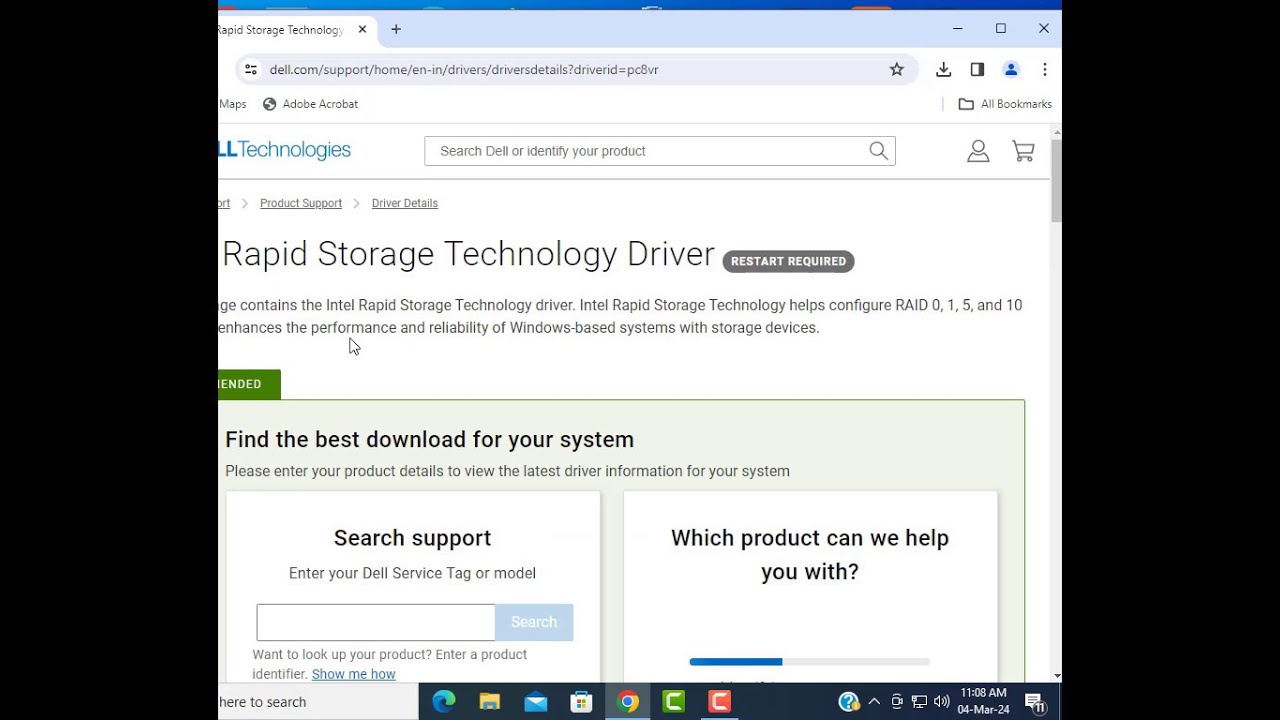Image resolution: width=1280 pixels, height=720 pixels.
Task: Open the Show me how link
Action: (353, 674)
